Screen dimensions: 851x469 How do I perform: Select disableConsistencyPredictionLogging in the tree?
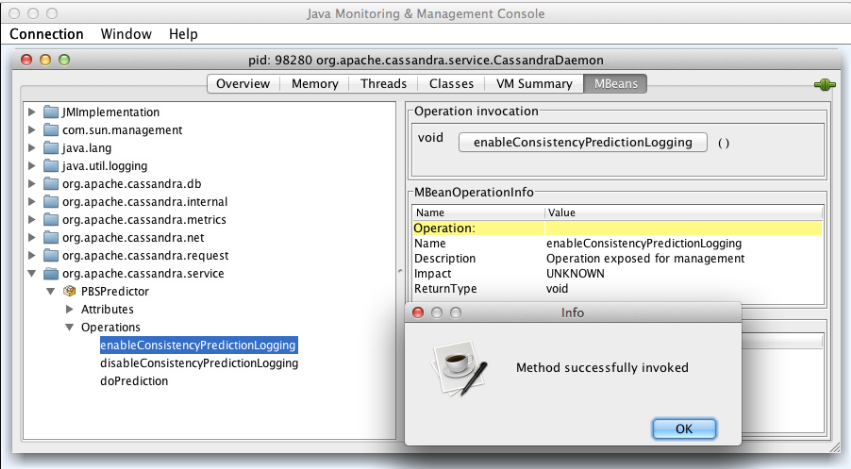[199, 363]
